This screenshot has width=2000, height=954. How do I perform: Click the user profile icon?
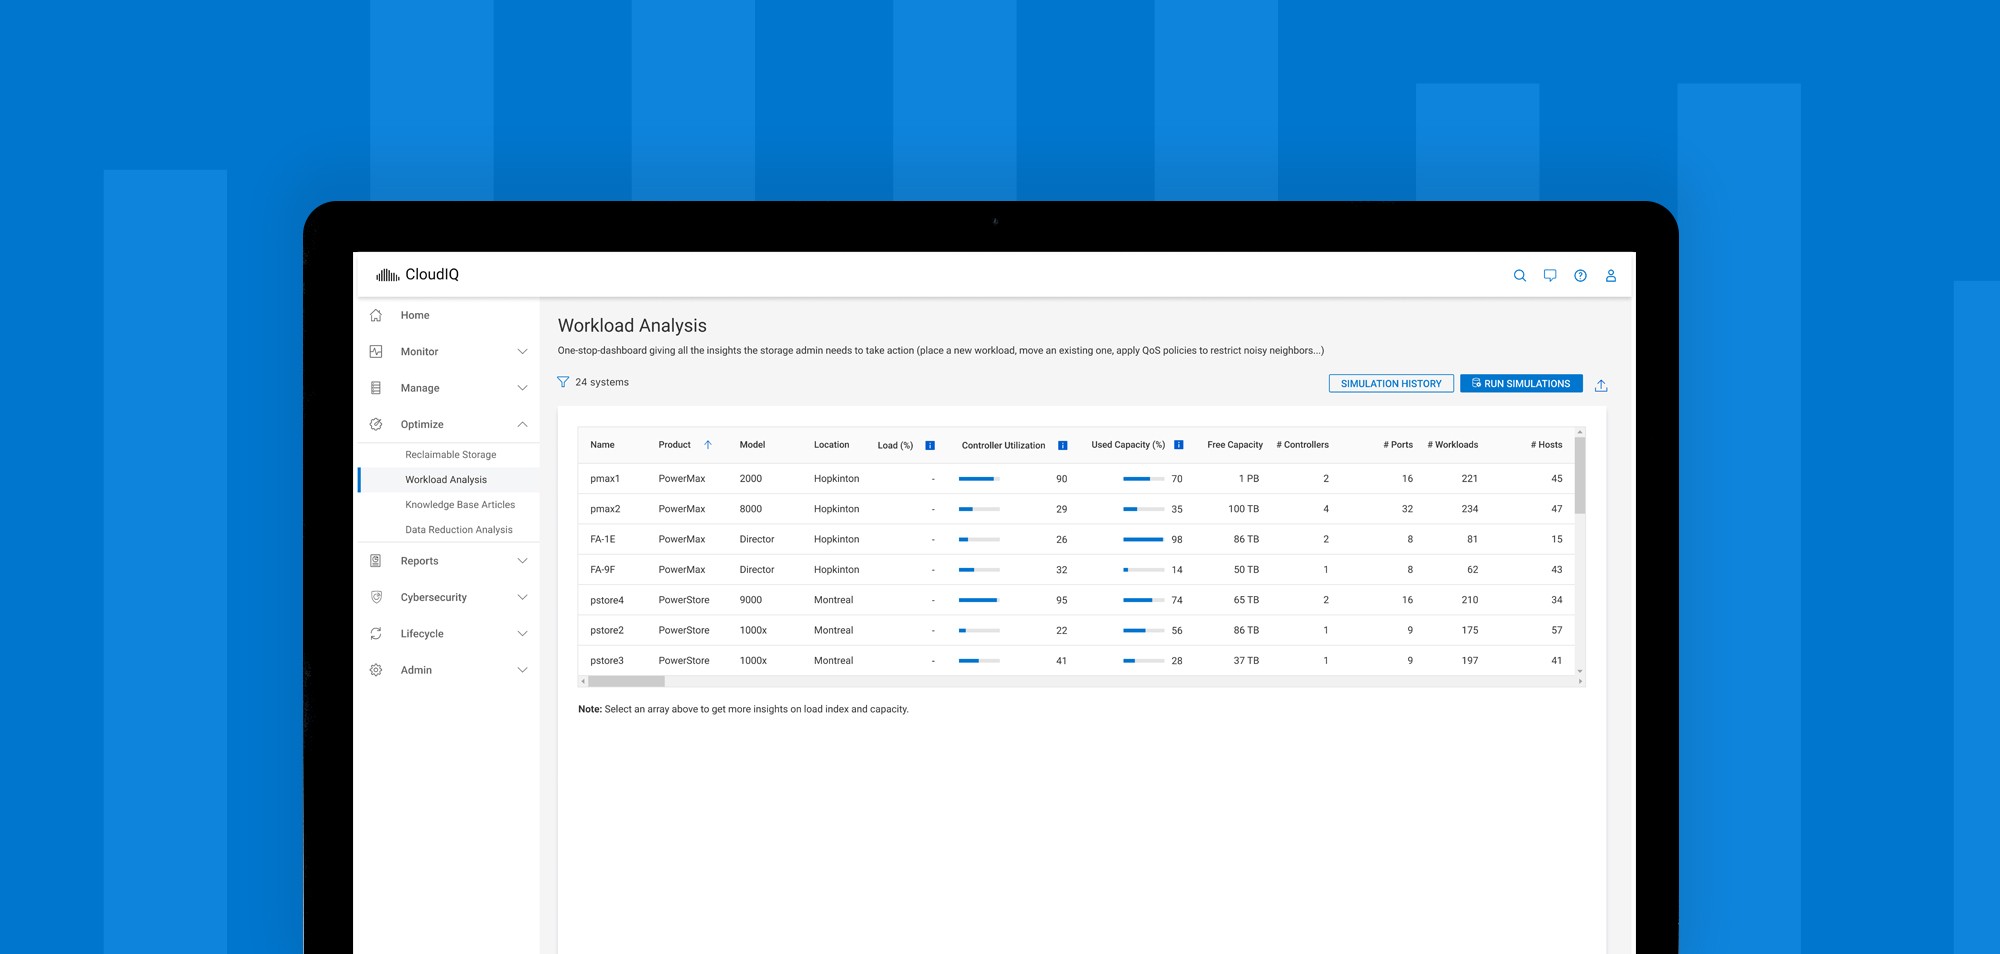click(x=1610, y=275)
